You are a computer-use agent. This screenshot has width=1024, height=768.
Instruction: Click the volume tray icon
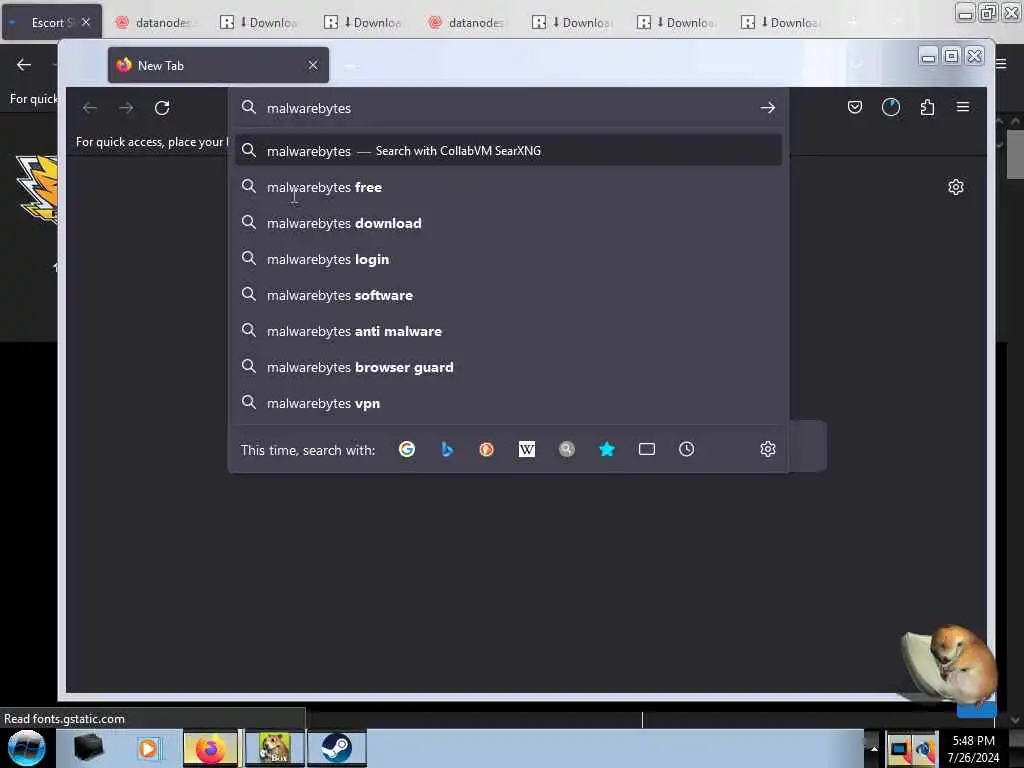click(x=925, y=750)
